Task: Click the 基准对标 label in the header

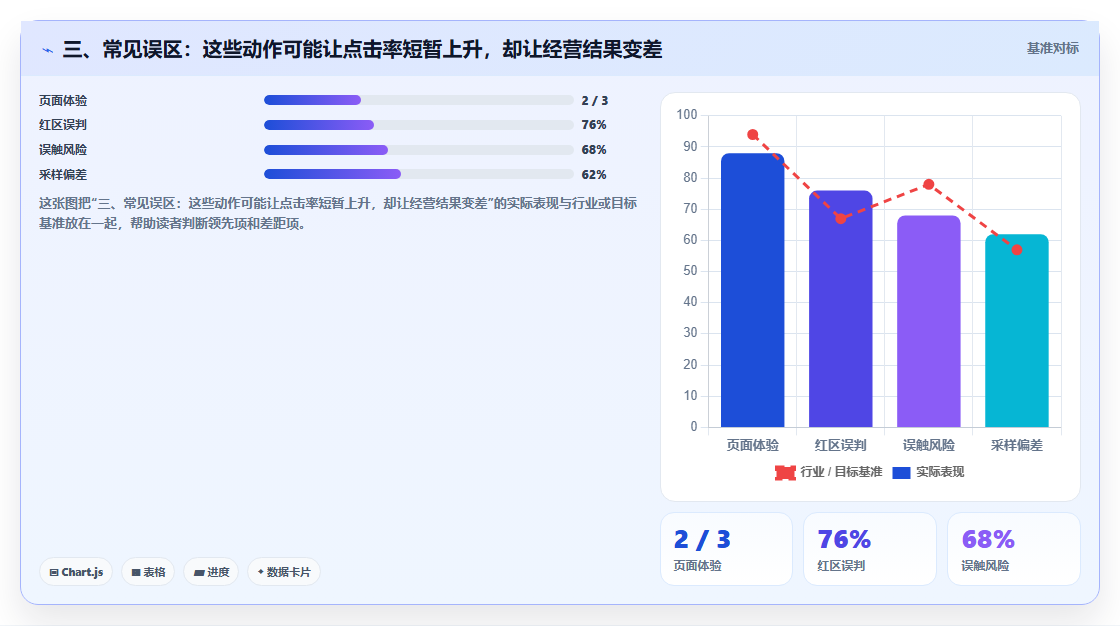Action: point(1052,49)
